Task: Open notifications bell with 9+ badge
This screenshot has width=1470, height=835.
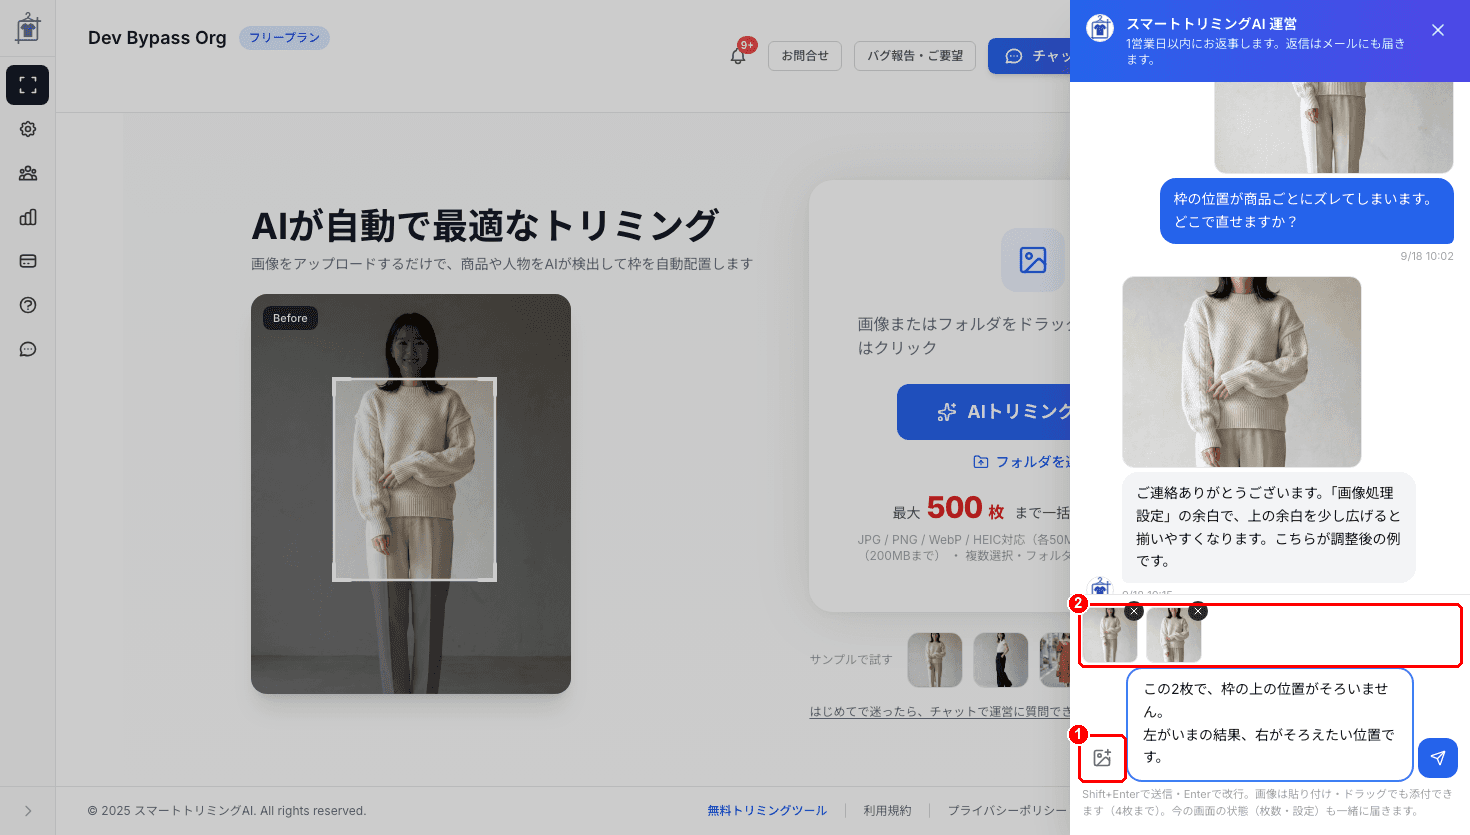Action: (739, 55)
